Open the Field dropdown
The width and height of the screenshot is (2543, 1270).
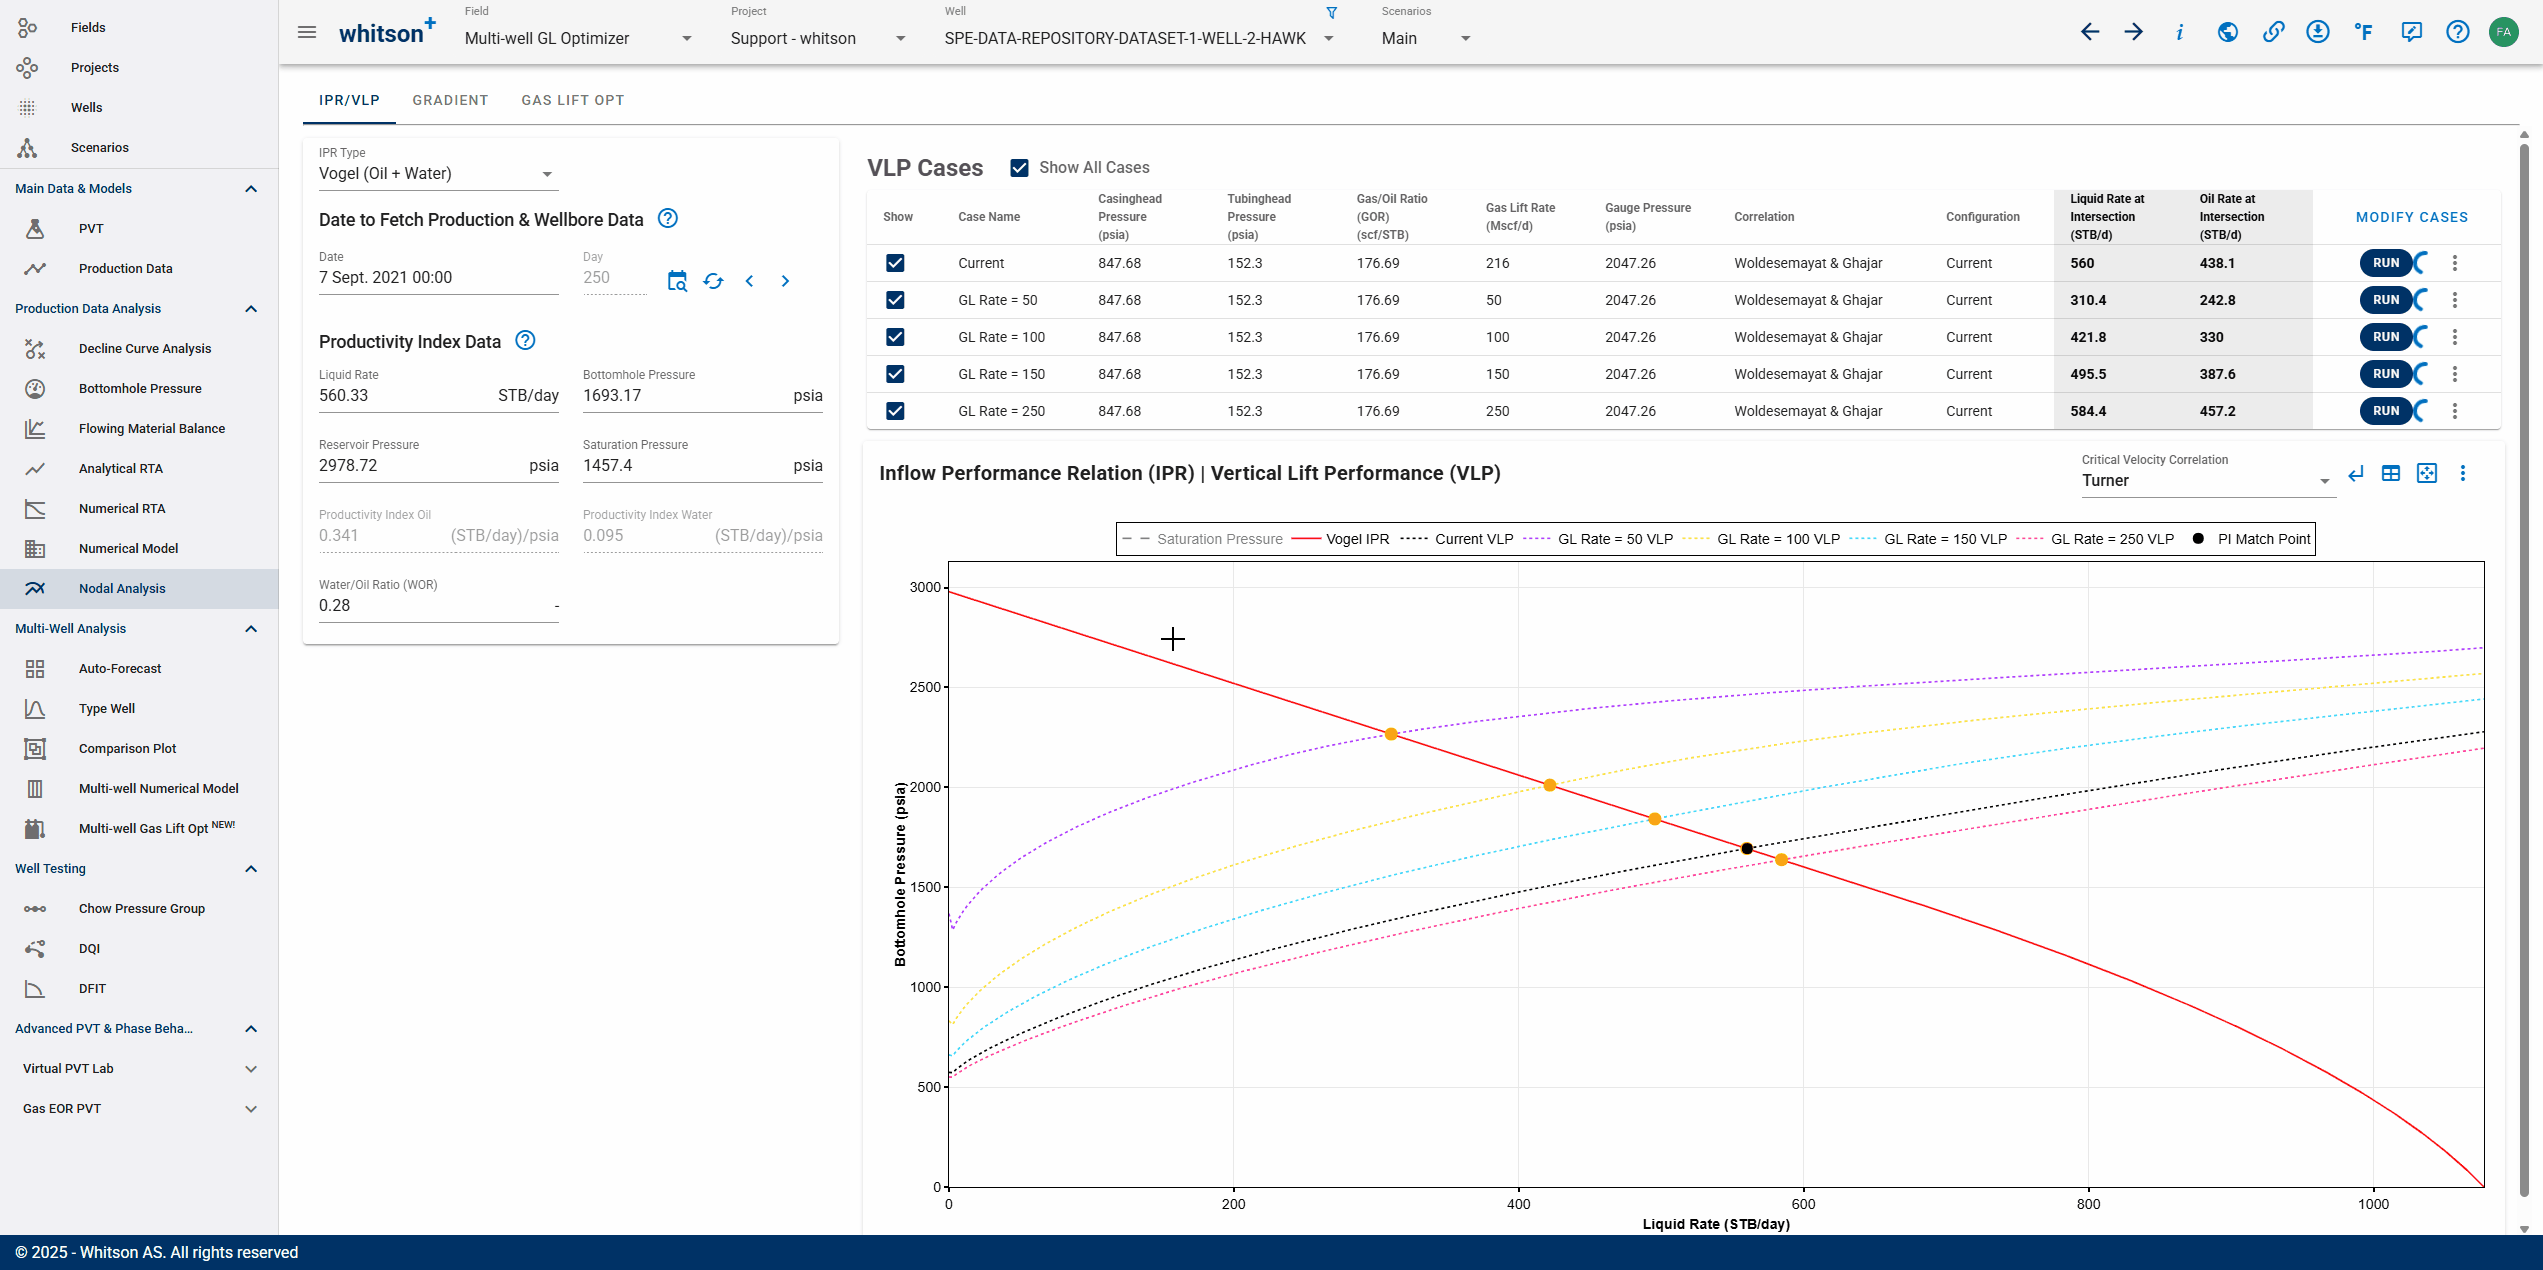578,38
